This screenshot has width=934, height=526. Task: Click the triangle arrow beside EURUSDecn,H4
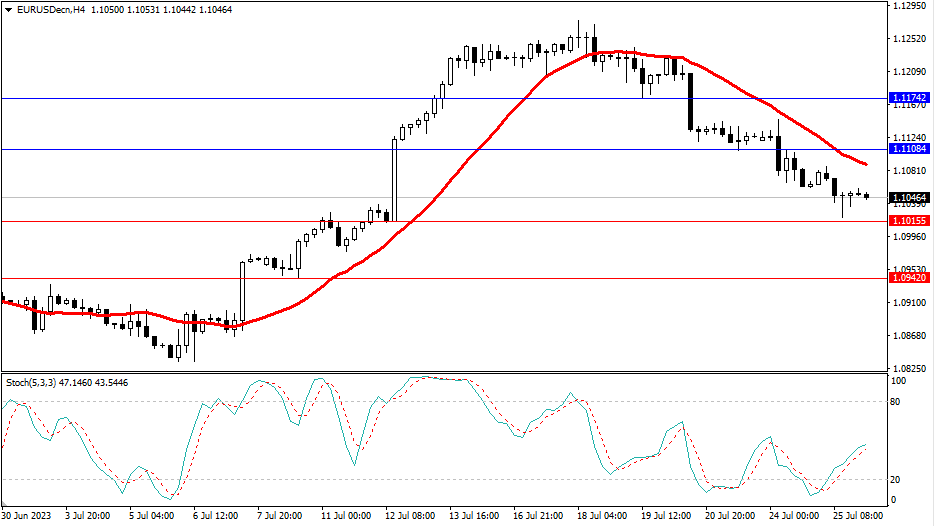click(x=8, y=9)
